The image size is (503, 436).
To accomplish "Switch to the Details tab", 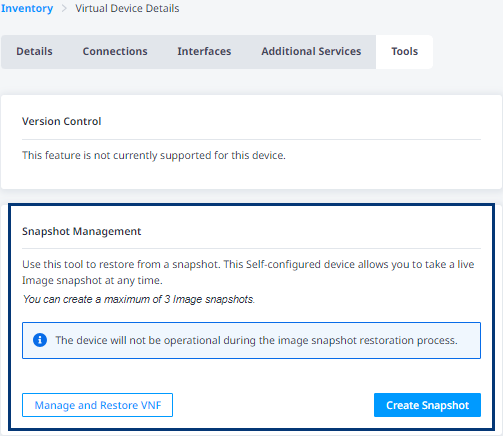I will click(x=34, y=52).
